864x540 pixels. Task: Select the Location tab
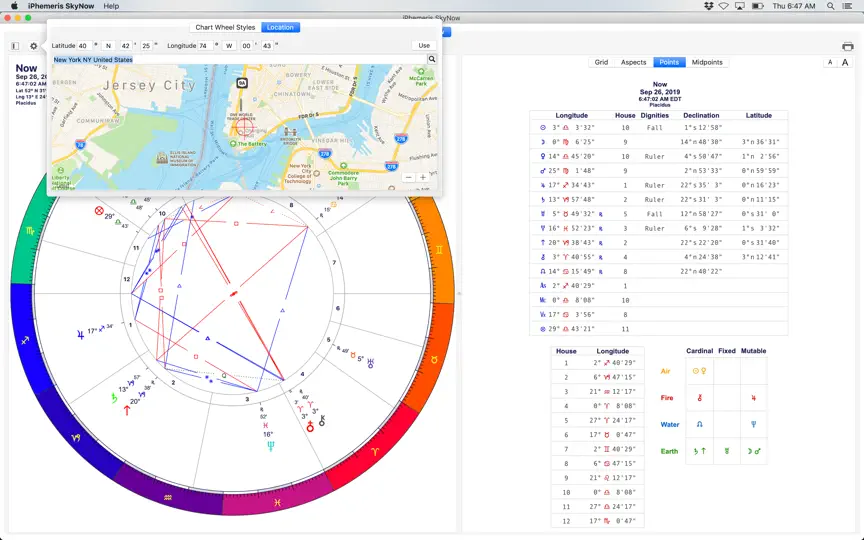280,27
